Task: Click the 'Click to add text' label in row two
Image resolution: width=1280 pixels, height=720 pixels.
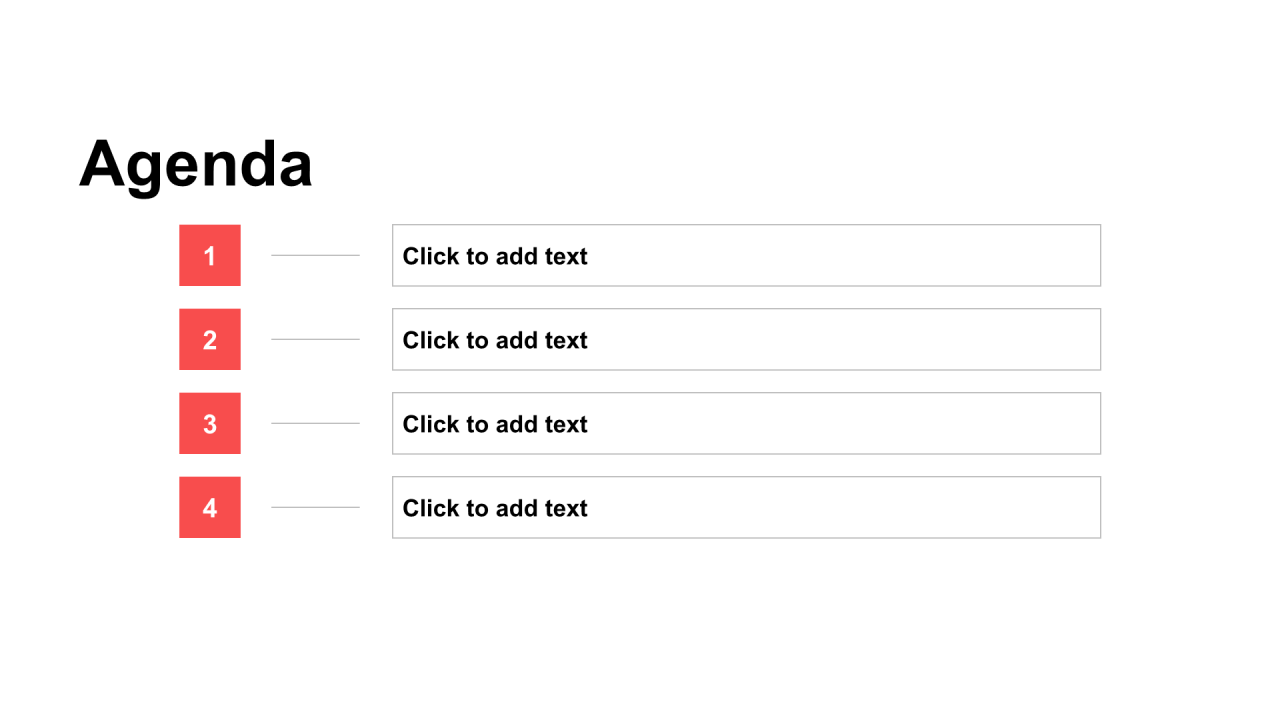Action: pos(495,340)
